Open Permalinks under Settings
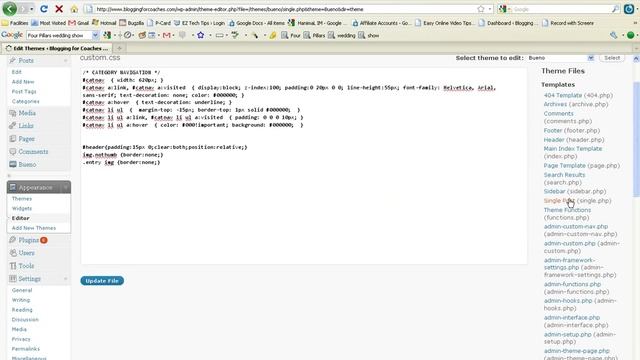 coord(26,349)
